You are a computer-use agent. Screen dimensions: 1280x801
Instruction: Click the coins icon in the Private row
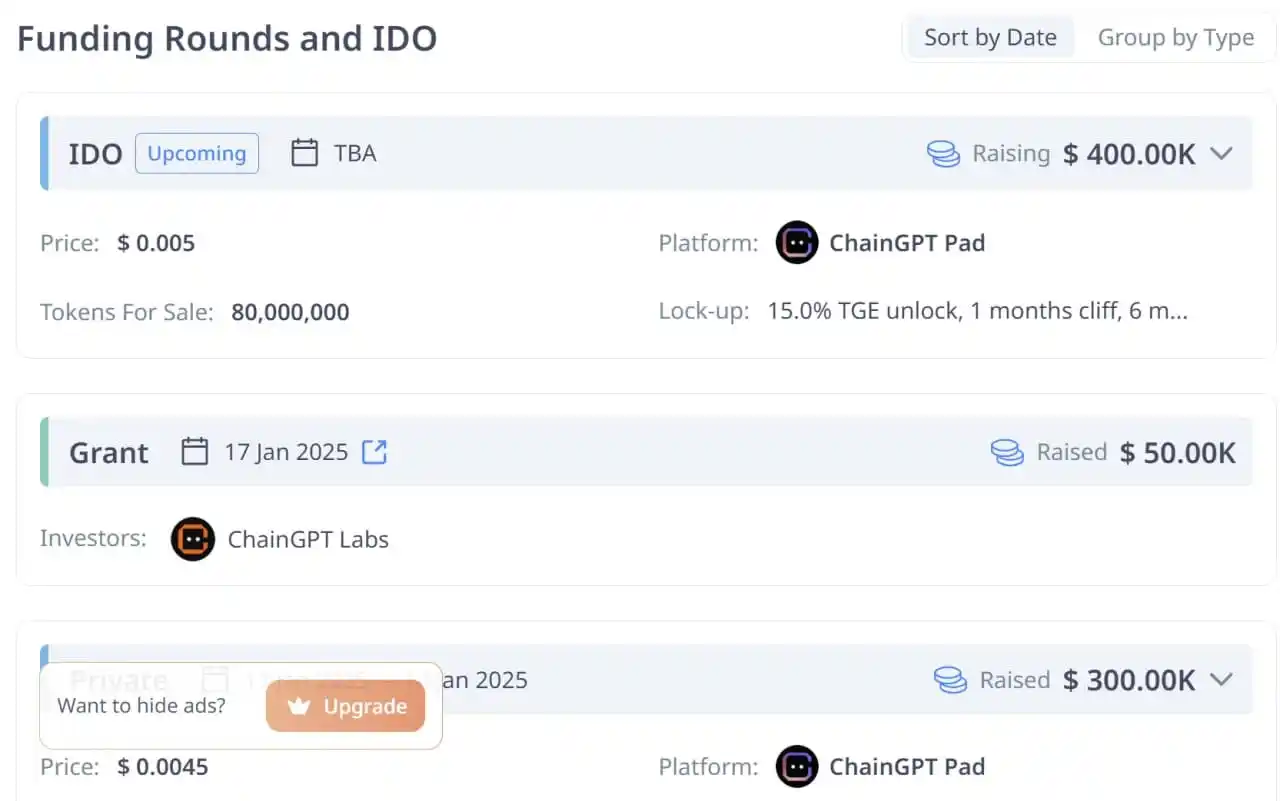coord(950,680)
